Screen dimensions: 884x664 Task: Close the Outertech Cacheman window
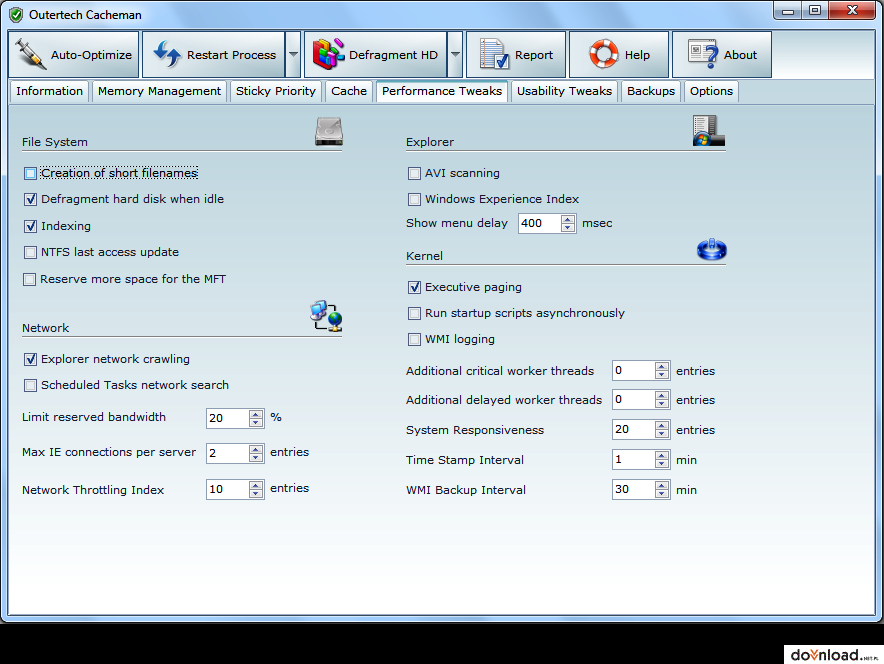tap(852, 11)
